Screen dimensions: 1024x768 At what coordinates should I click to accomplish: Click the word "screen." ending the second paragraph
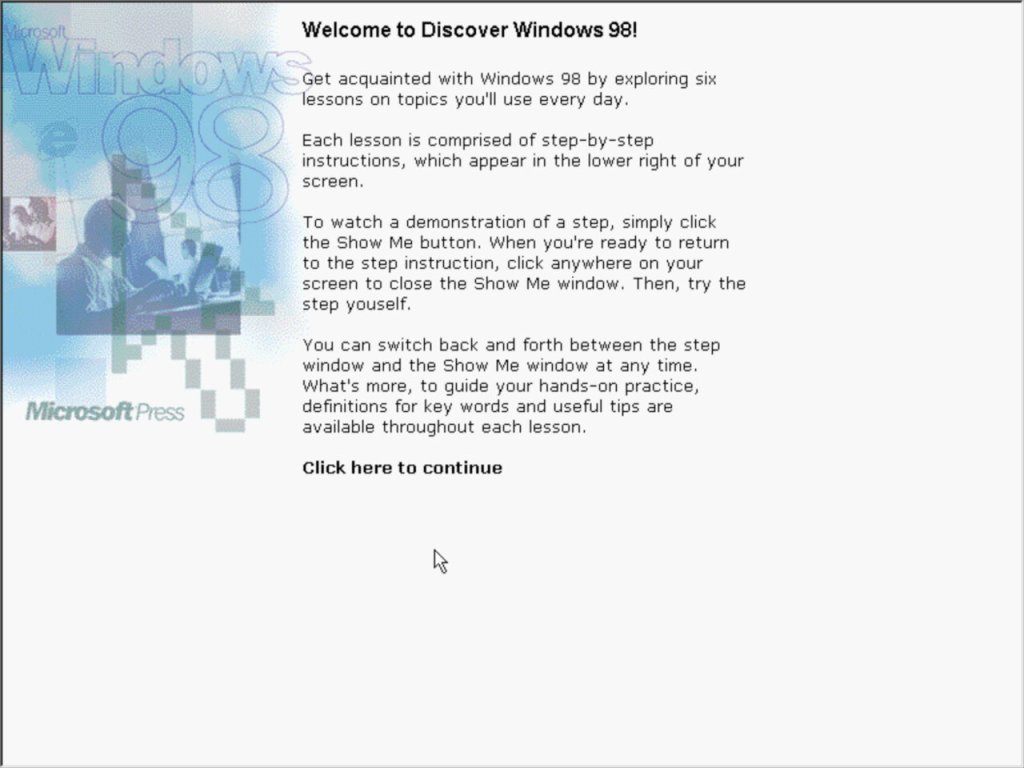point(332,182)
